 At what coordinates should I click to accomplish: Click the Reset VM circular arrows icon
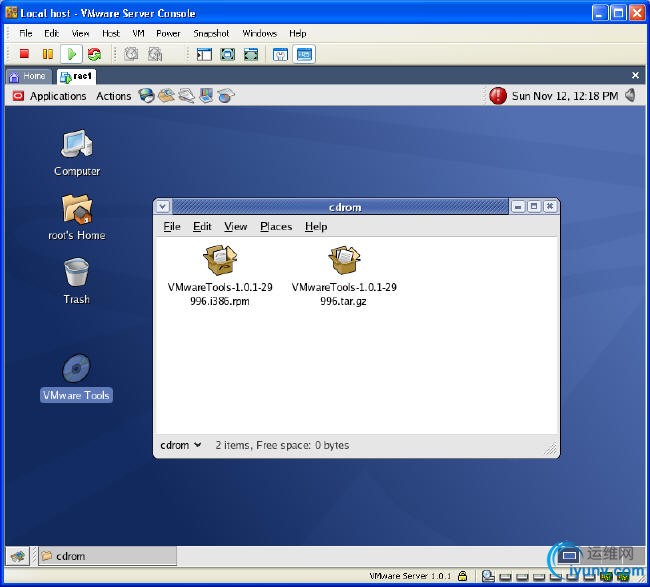tap(95, 54)
